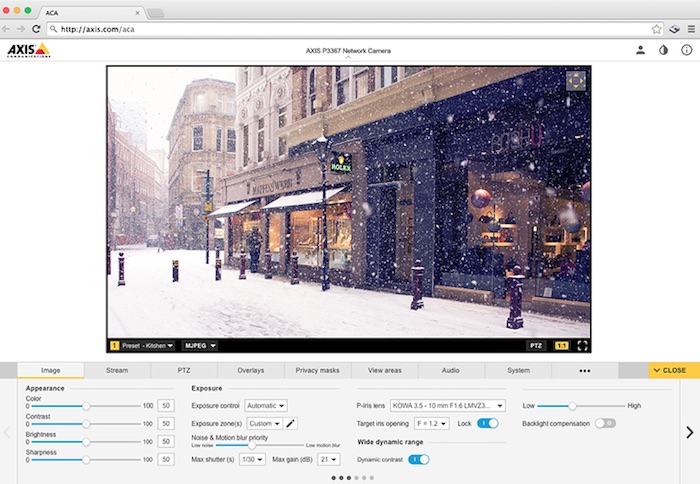Open the information icon
Screen dimensions: 700x484
click(686, 50)
